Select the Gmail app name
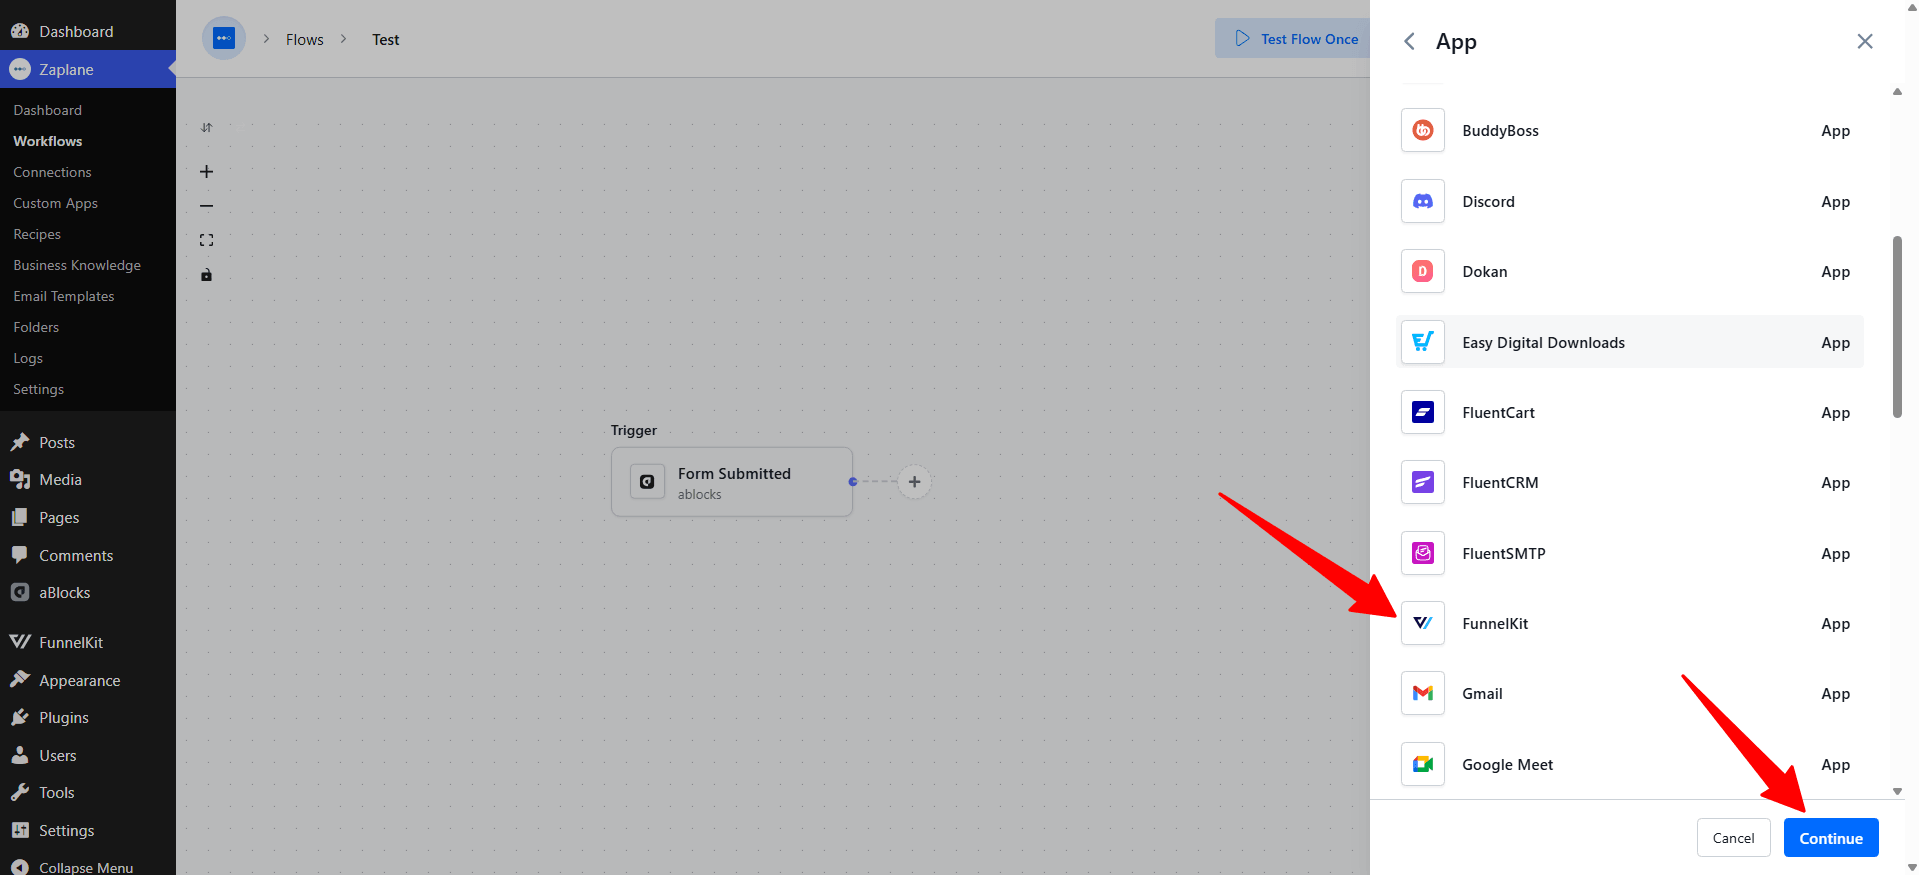 click(x=1482, y=693)
